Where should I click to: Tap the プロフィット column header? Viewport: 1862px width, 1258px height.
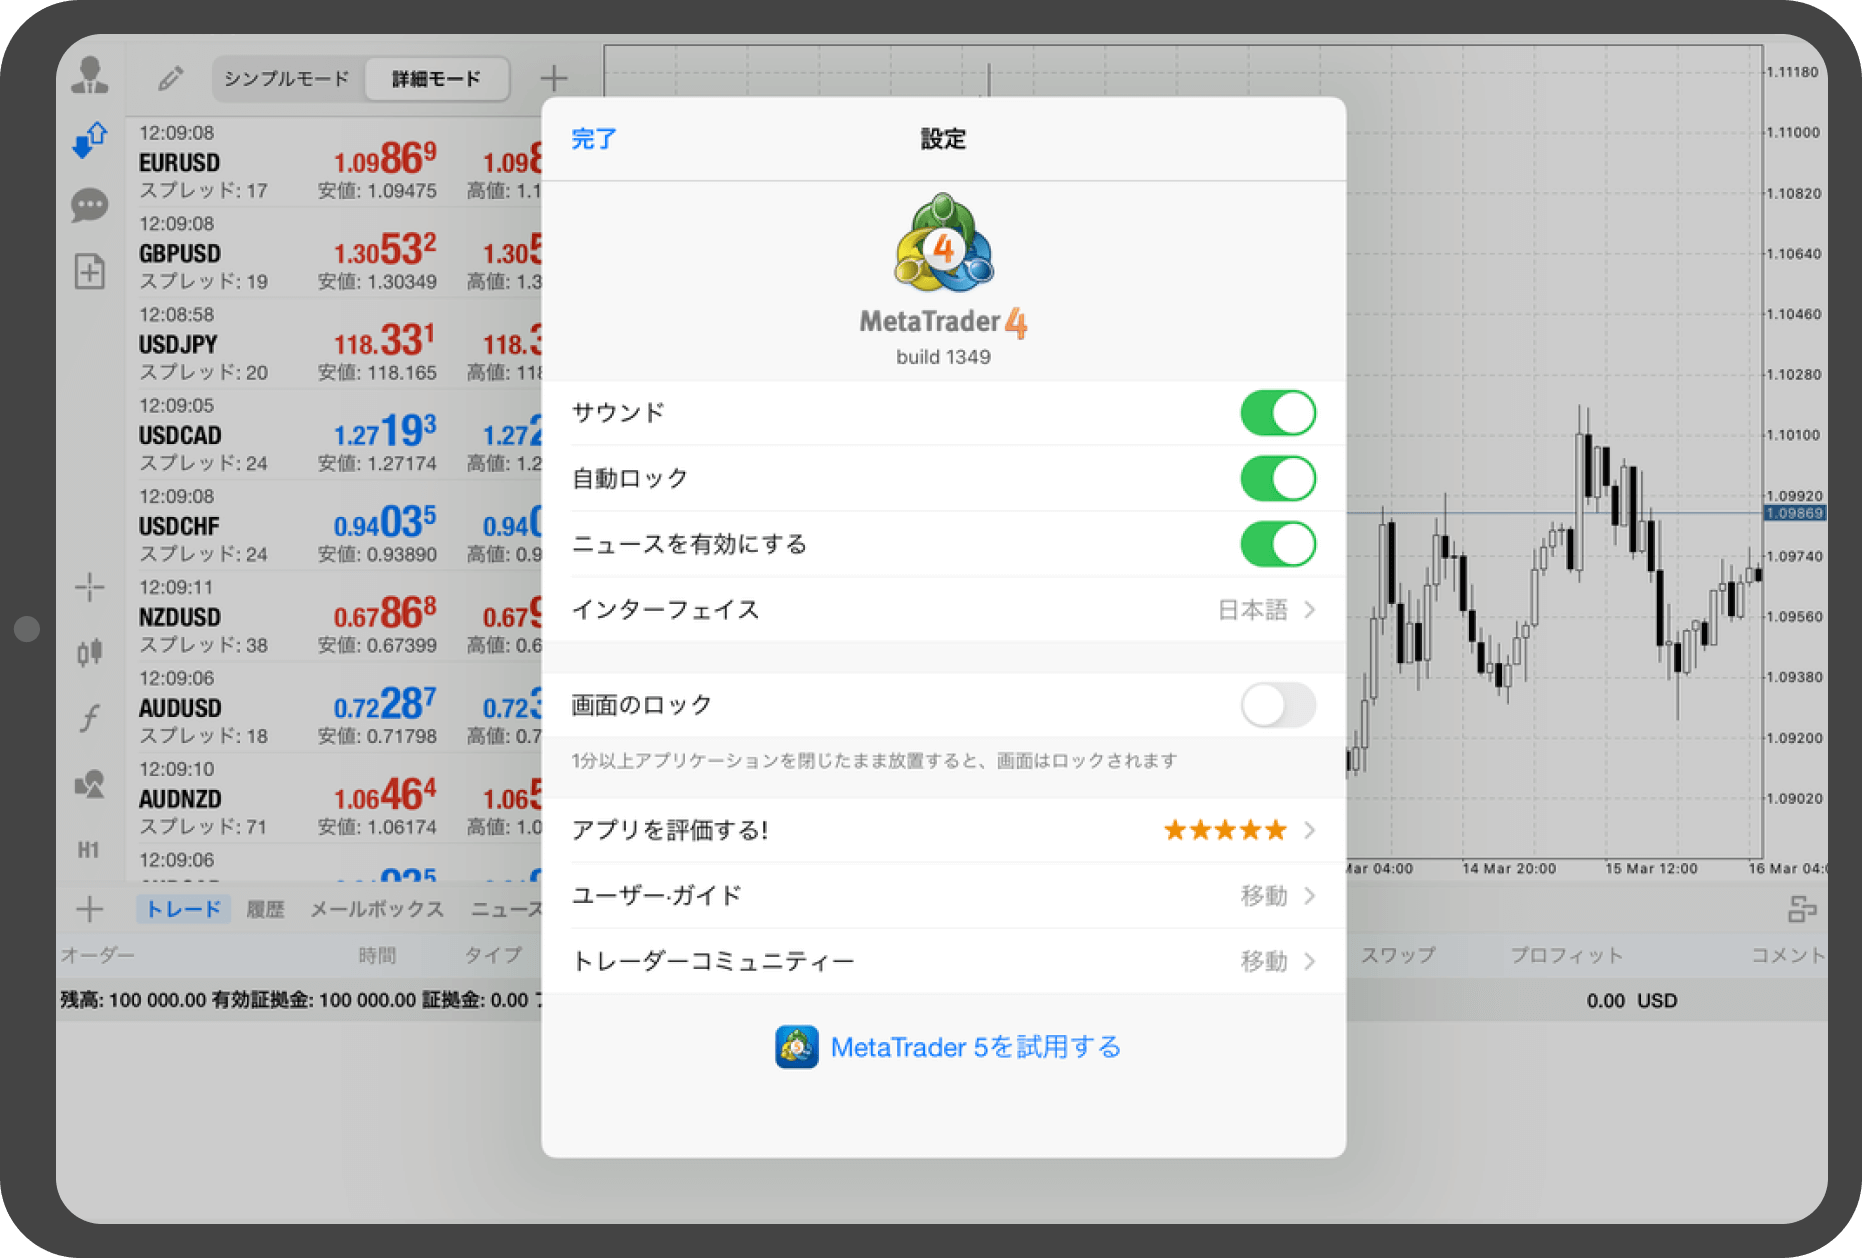coord(1566,955)
